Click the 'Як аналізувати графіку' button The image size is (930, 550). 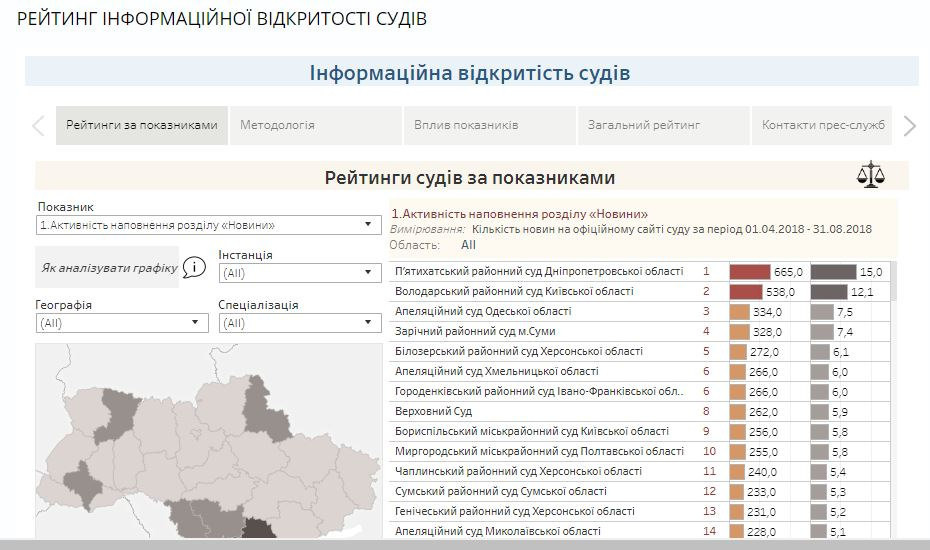(x=108, y=268)
